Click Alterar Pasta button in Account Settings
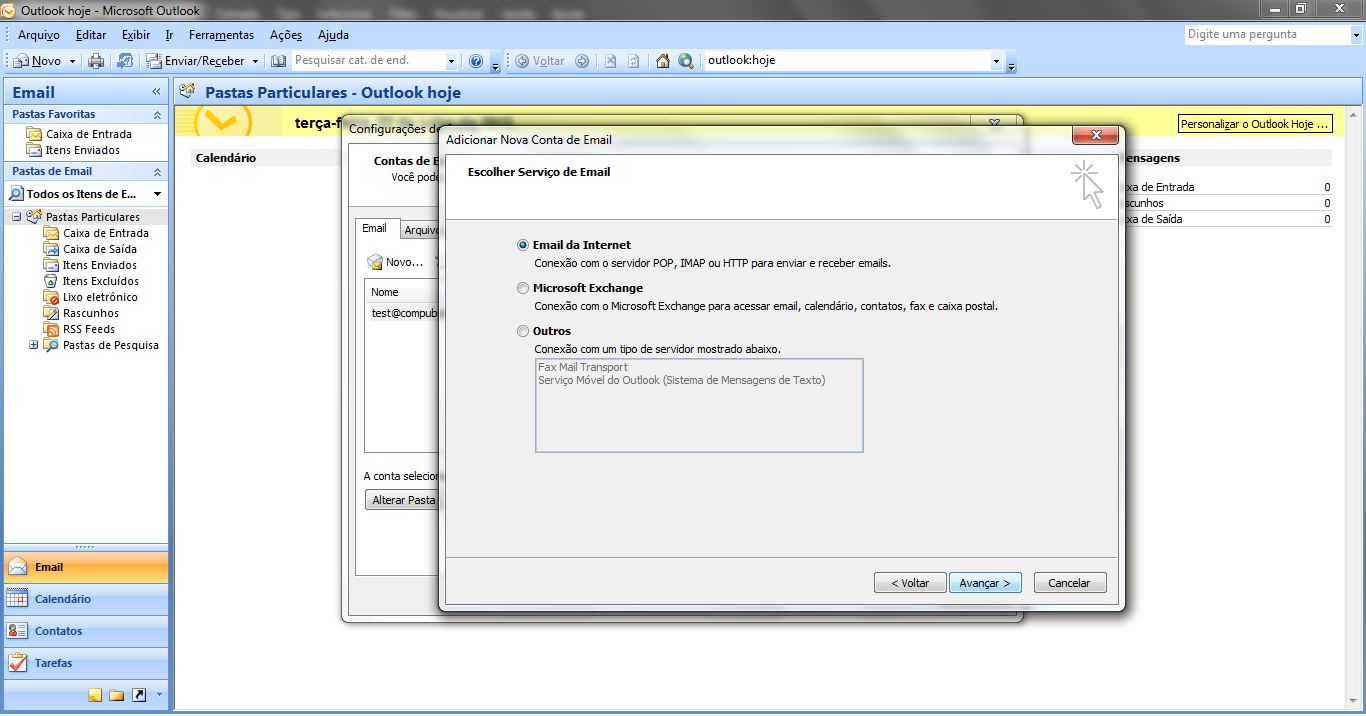 (401, 500)
